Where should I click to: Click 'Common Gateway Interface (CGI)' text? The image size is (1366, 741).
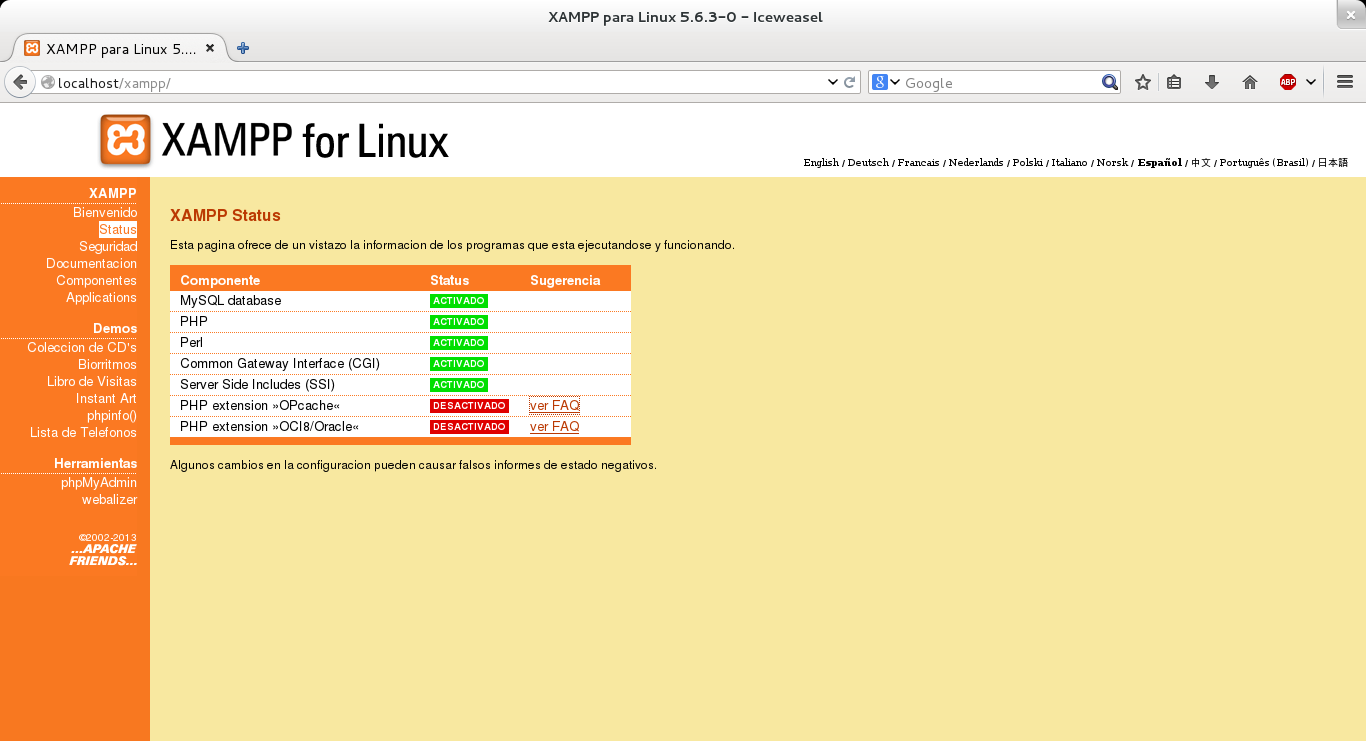(x=280, y=364)
